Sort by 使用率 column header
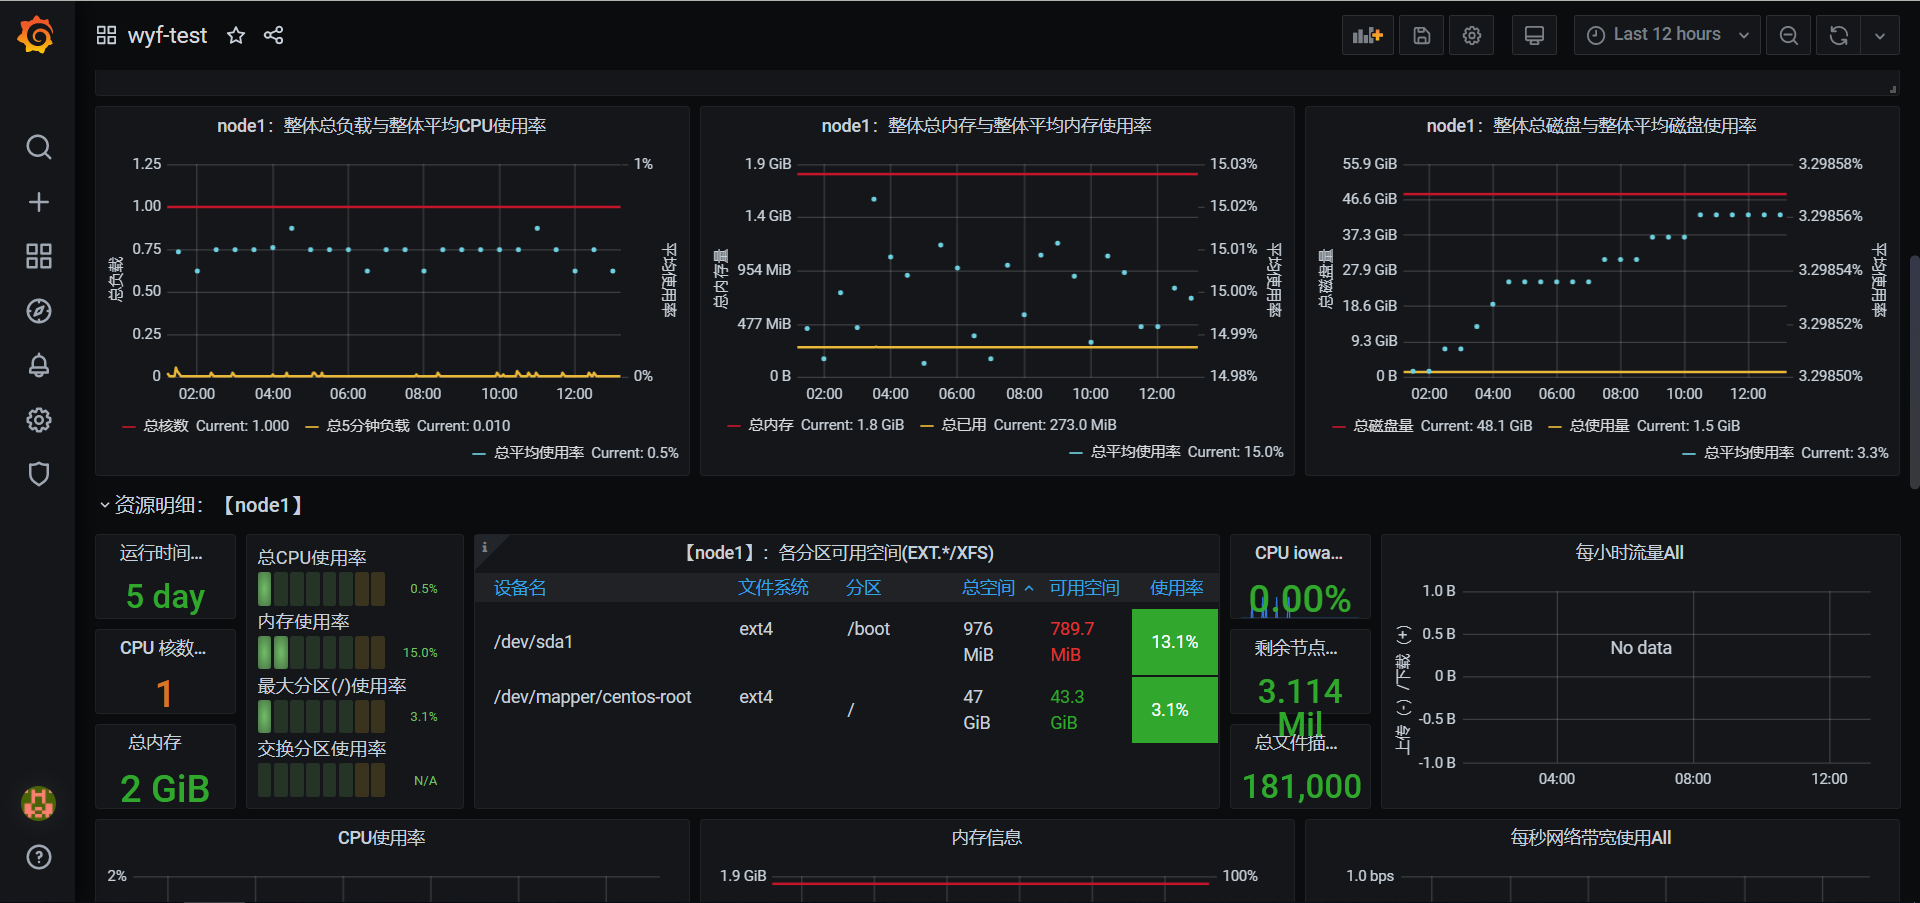Viewport: 1920px width, 903px height. tap(1177, 588)
